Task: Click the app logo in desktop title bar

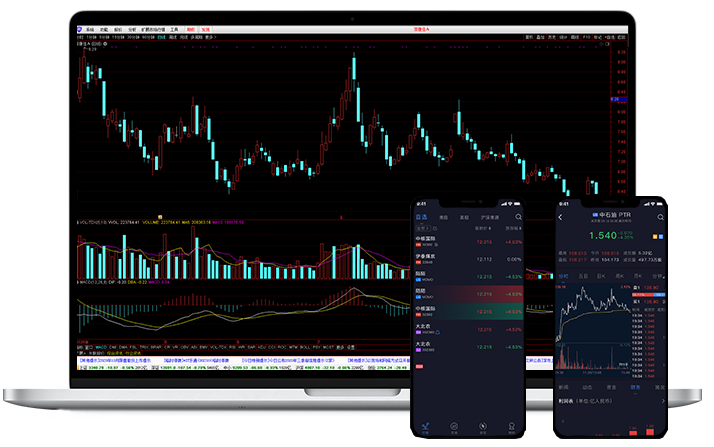Action: (x=80, y=29)
